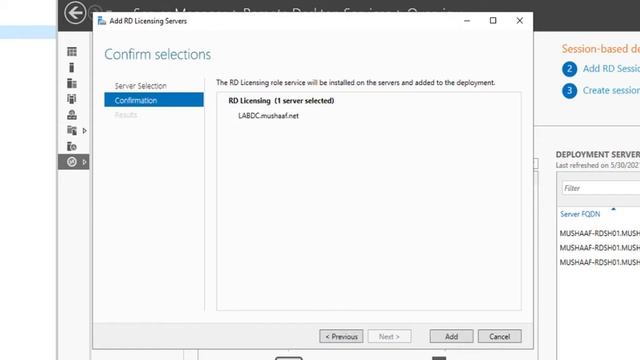
Task: Select the second MUSHAAF-RDSH01 server row
Action: (600, 248)
